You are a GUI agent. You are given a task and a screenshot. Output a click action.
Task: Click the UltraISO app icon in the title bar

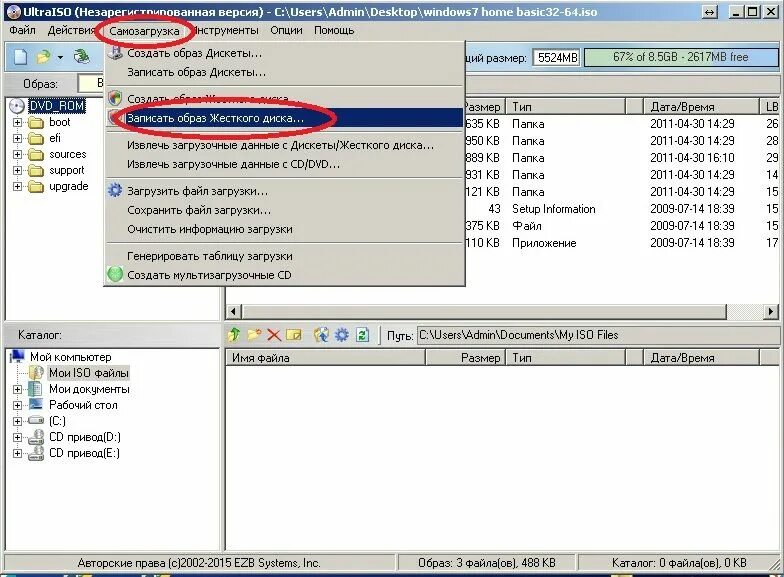tap(14, 12)
